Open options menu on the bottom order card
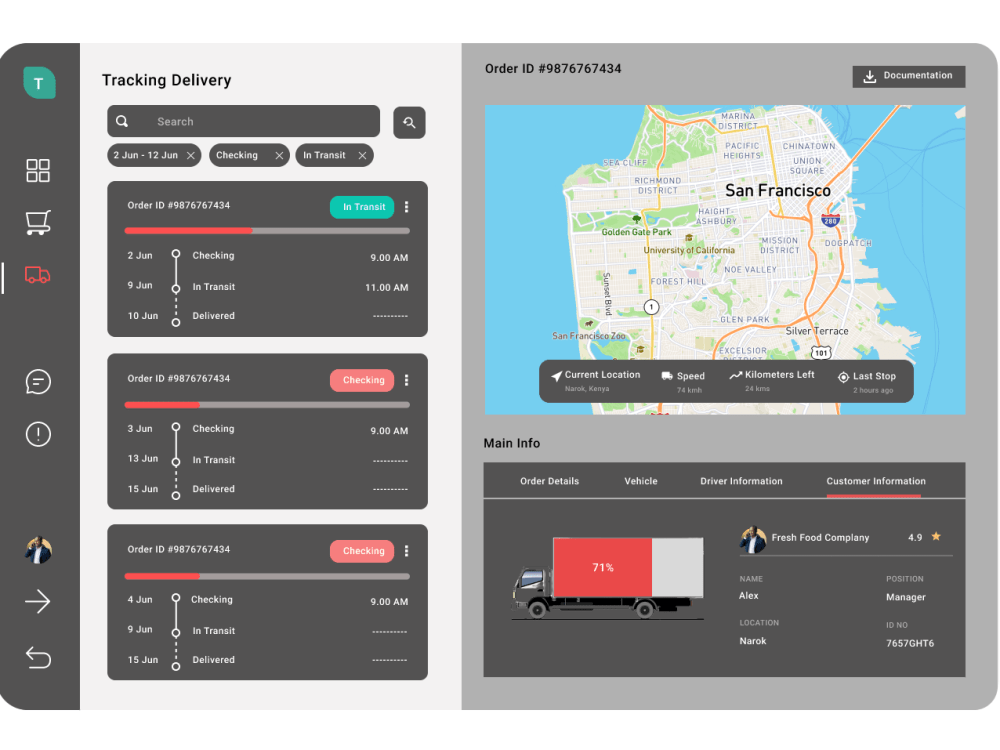This screenshot has height=750, width=1000. [407, 549]
